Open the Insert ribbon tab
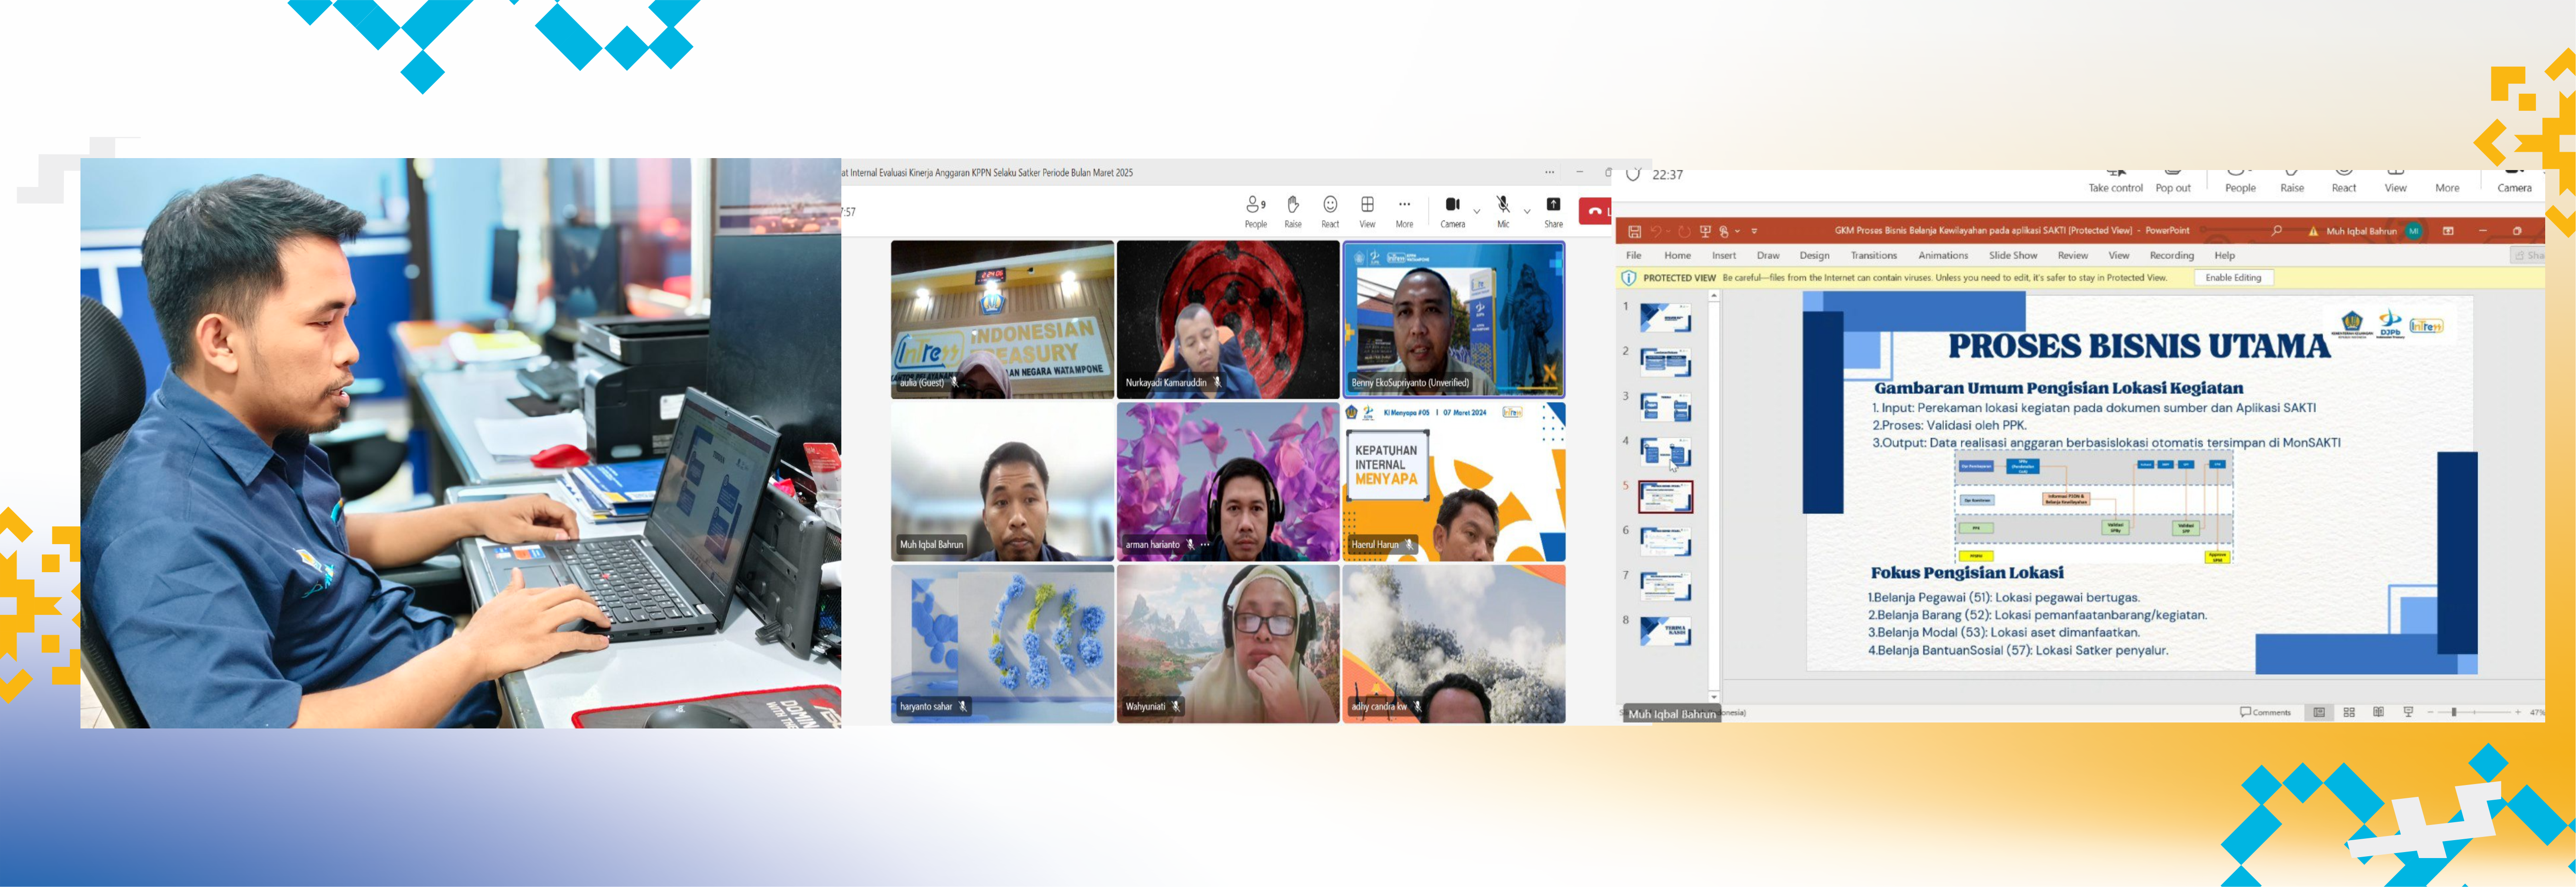This screenshot has width=2576, height=887. pos(1724,255)
